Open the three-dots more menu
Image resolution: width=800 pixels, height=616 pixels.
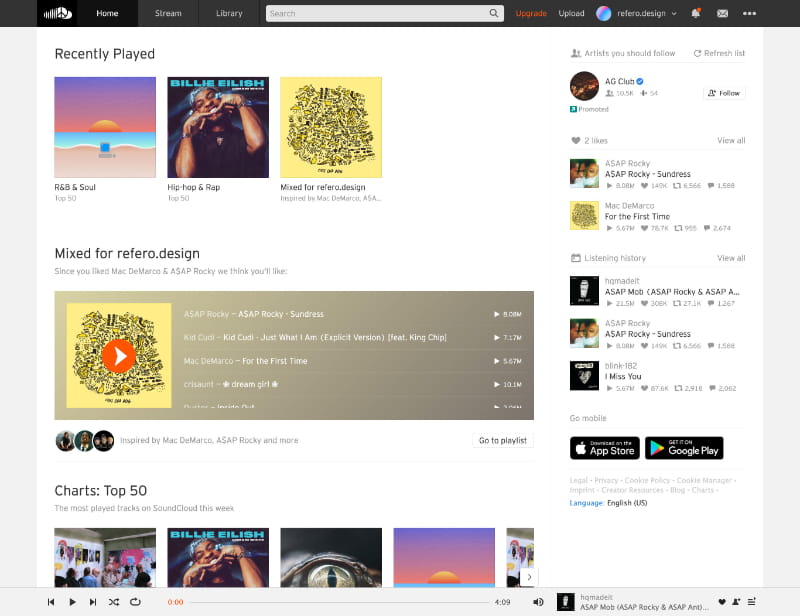[749, 14]
